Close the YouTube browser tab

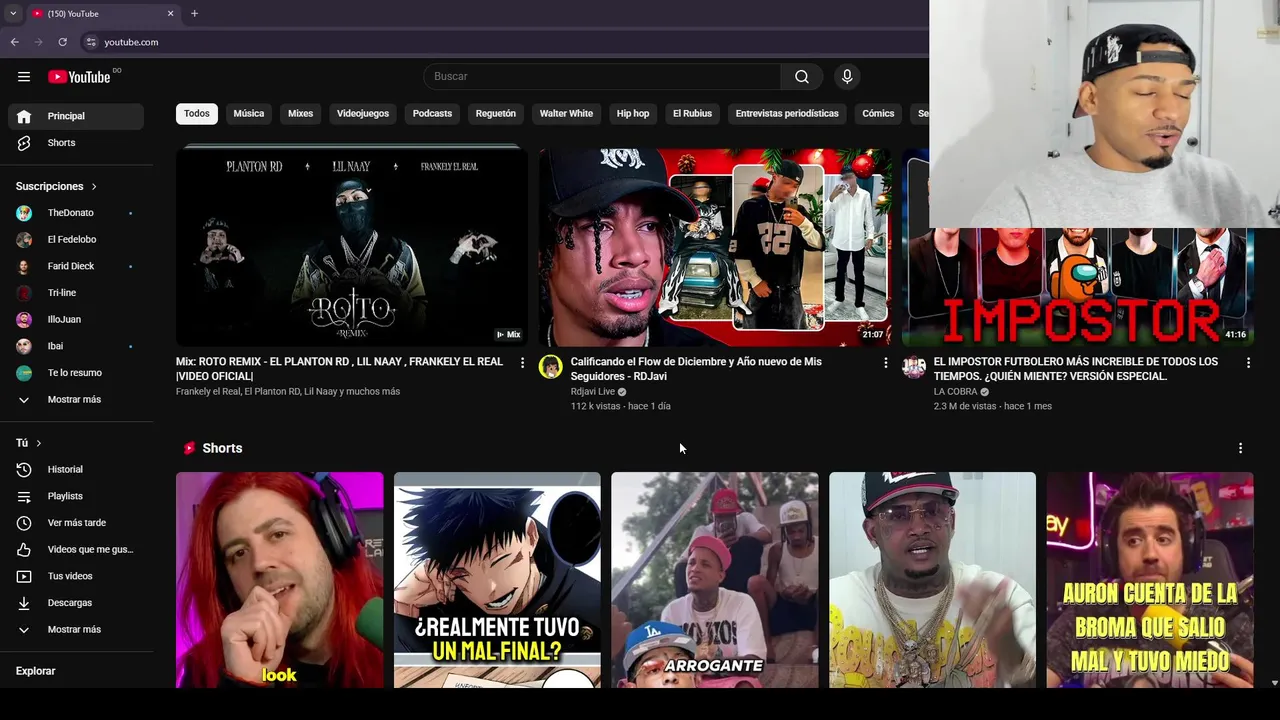[x=170, y=13]
